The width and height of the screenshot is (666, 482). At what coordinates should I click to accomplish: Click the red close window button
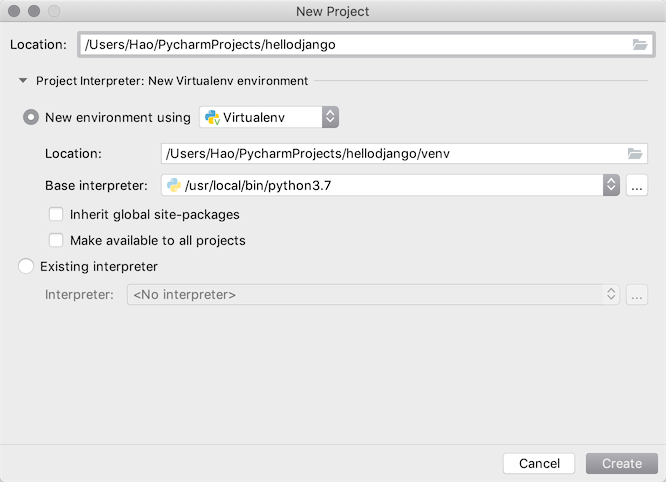tap(15, 12)
